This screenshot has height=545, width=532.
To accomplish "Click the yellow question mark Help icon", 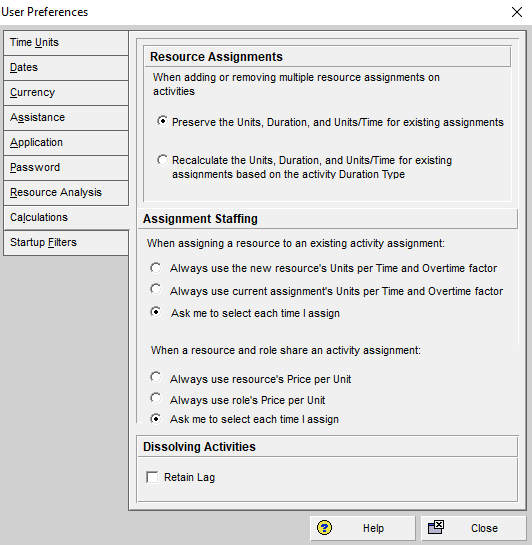I will point(324,528).
